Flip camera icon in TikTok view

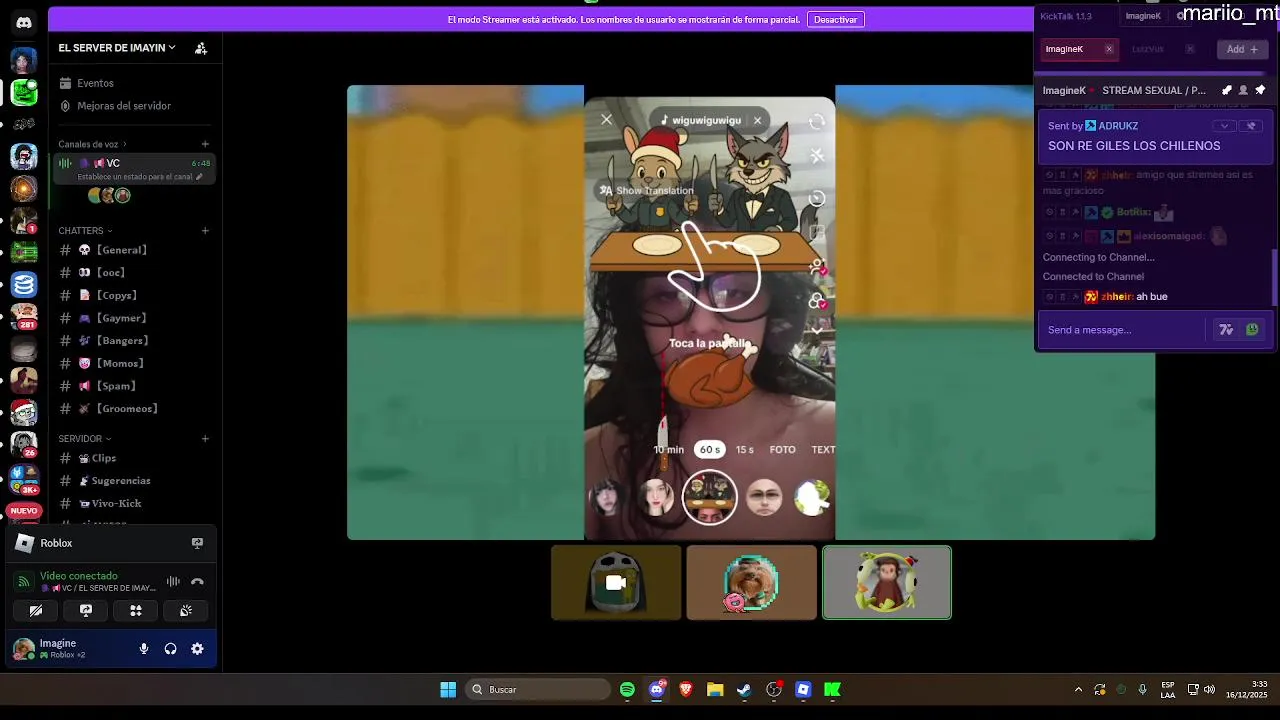click(817, 122)
